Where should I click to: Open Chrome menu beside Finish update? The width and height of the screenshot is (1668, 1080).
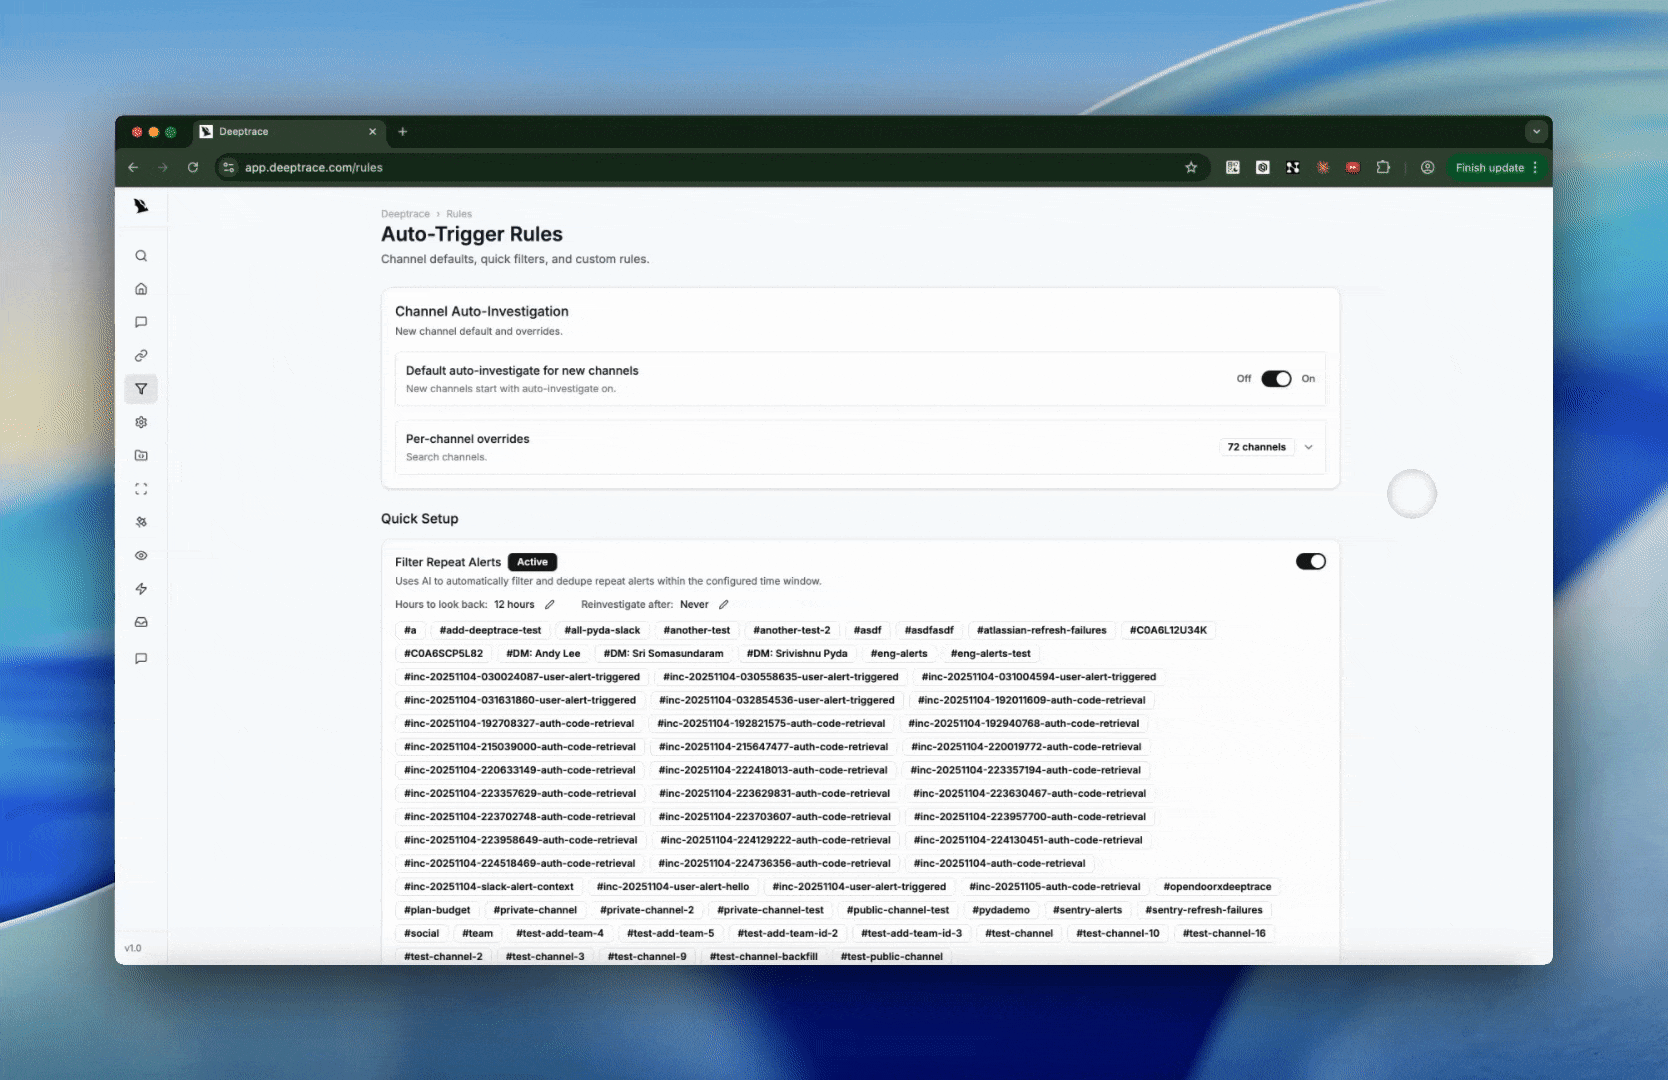(1535, 168)
